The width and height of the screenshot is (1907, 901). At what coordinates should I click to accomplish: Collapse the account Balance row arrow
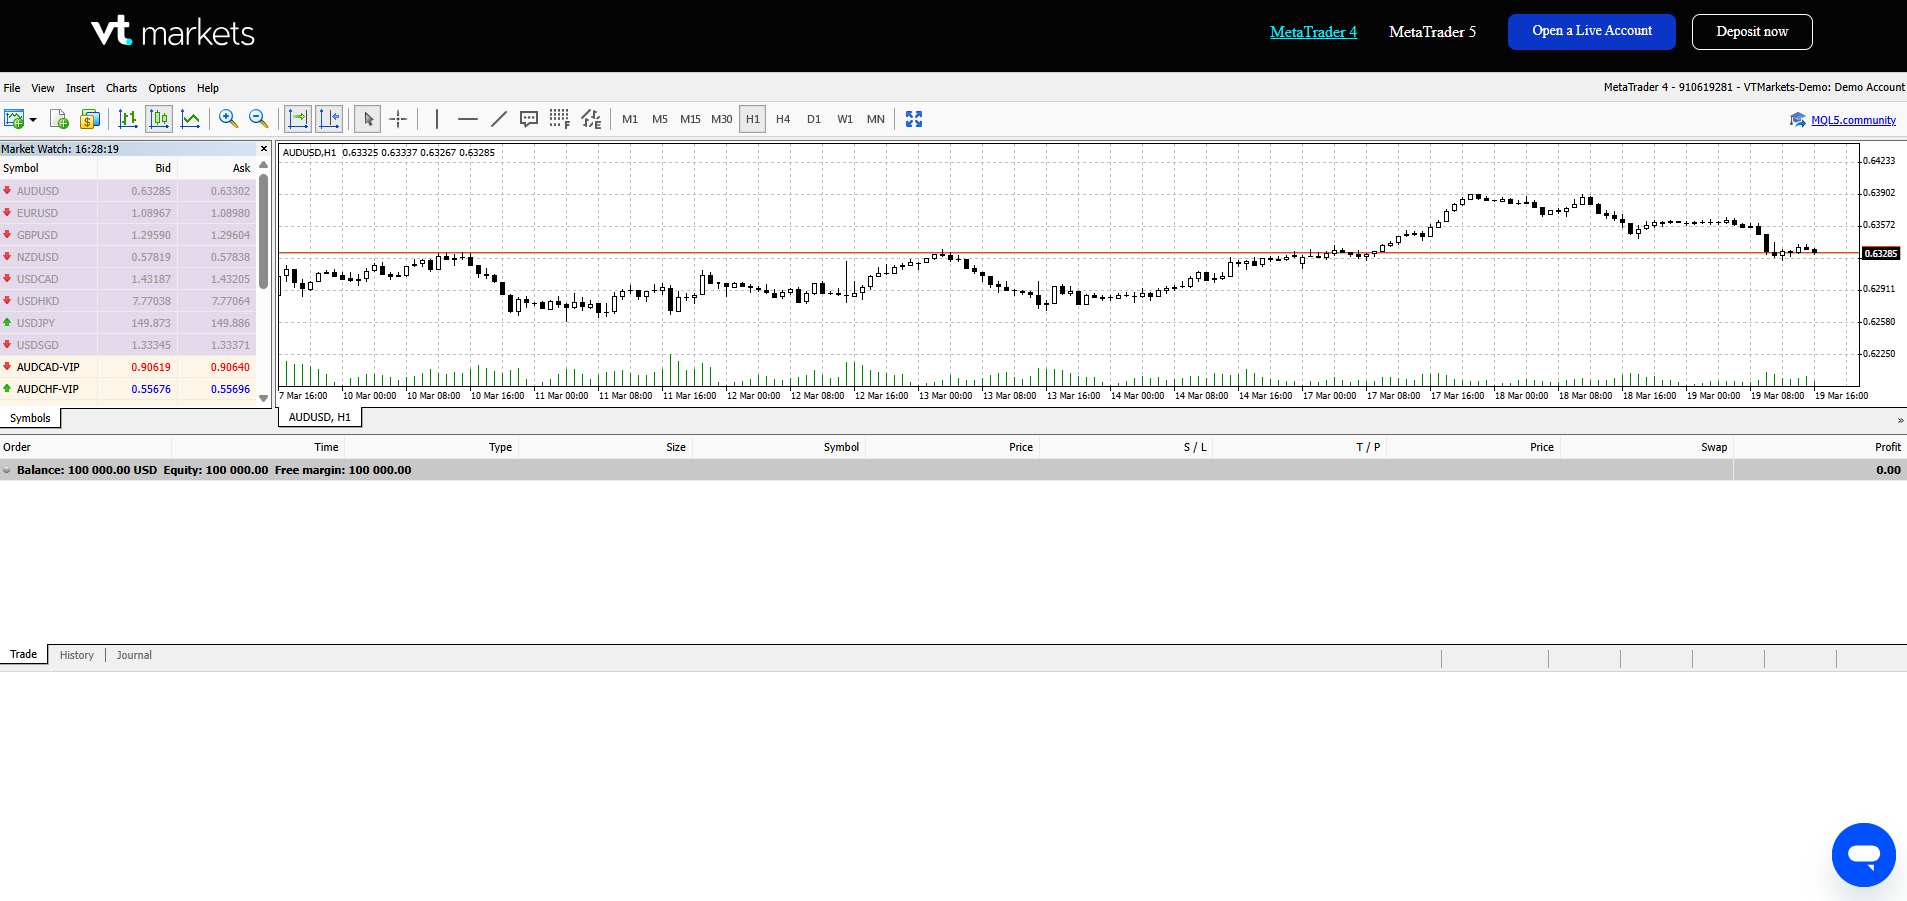[x=7, y=470]
